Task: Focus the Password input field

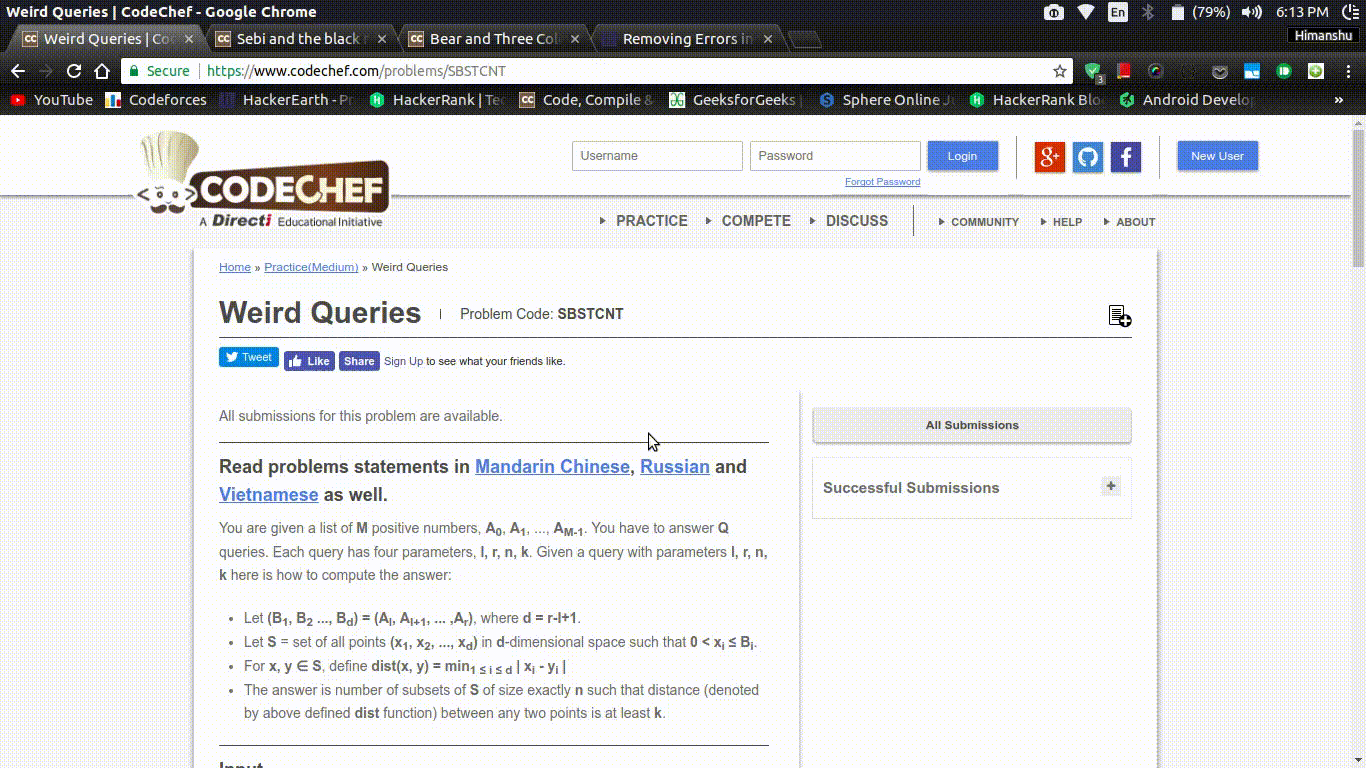Action: [x=835, y=156]
